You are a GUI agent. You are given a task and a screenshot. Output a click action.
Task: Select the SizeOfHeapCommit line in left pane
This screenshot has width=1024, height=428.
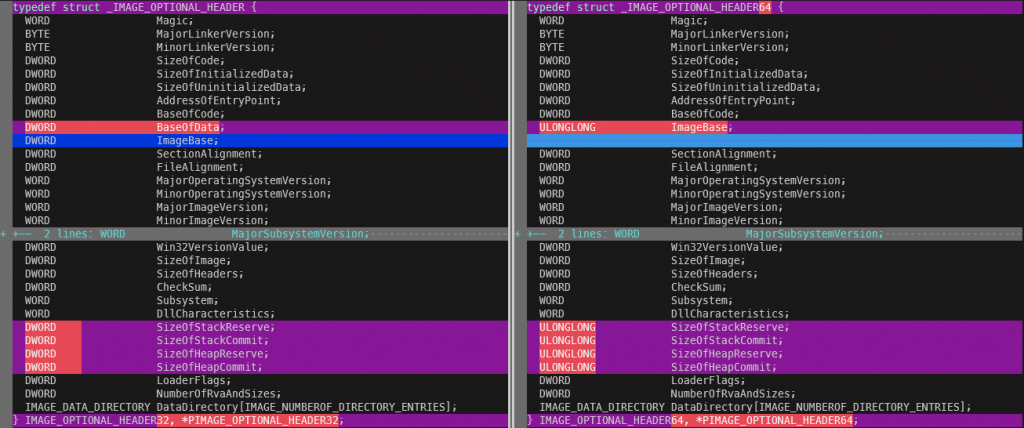coord(260,367)
